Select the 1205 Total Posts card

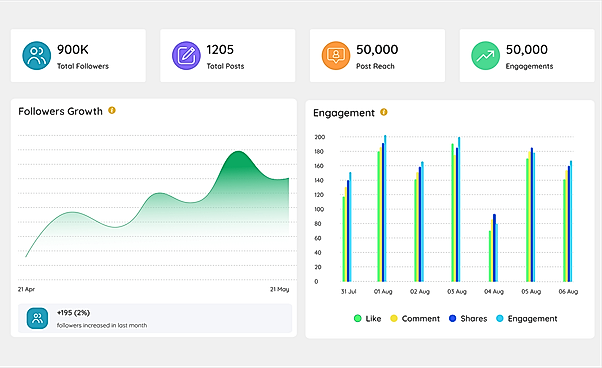pos(228,56)
